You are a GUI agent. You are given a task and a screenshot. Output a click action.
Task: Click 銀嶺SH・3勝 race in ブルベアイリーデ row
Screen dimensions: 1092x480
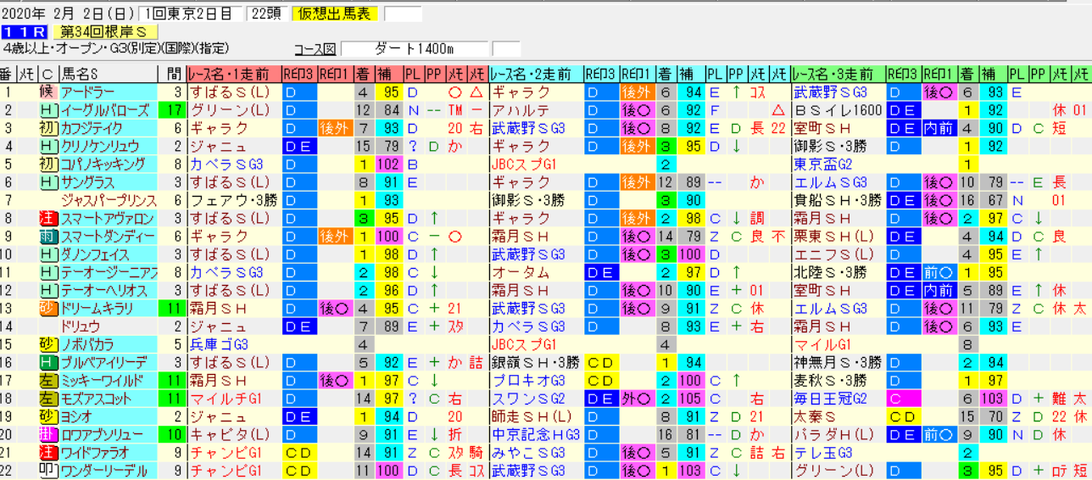(535, 363)
